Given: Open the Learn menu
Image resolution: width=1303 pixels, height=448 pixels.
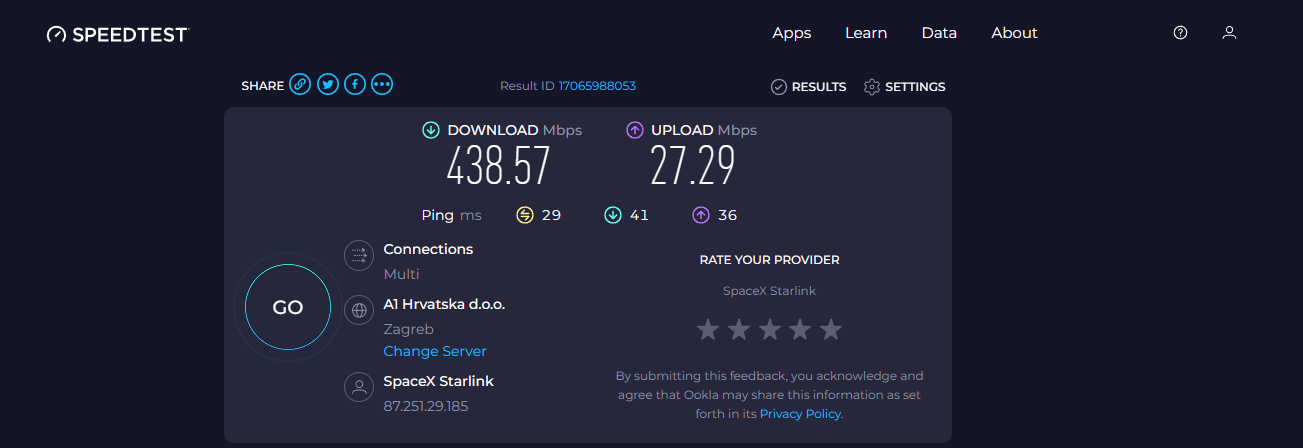Looking at the screenshot, I should (x=866, y=33).
